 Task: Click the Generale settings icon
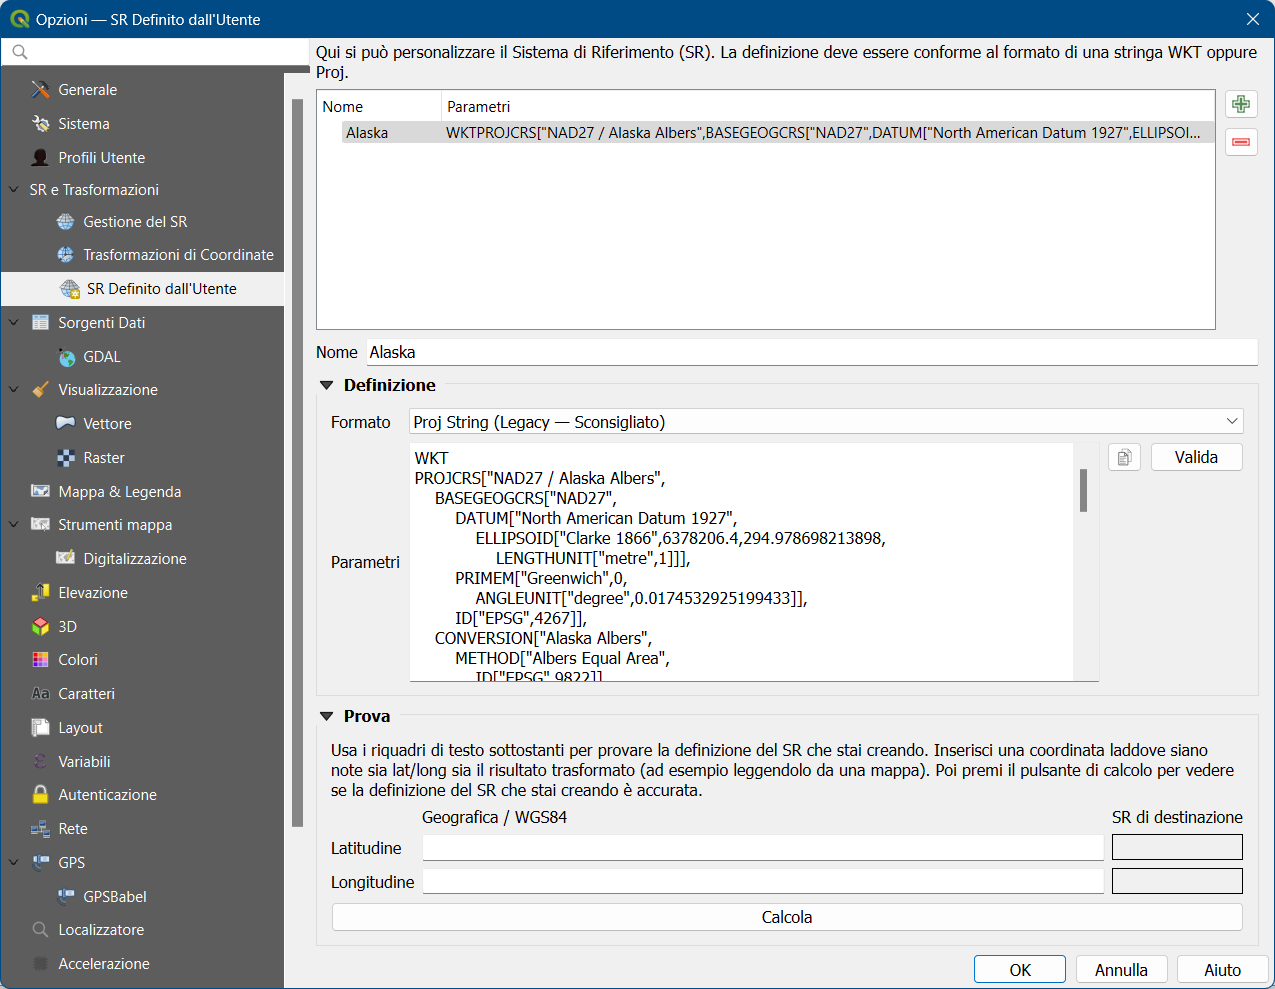point(40,90)
